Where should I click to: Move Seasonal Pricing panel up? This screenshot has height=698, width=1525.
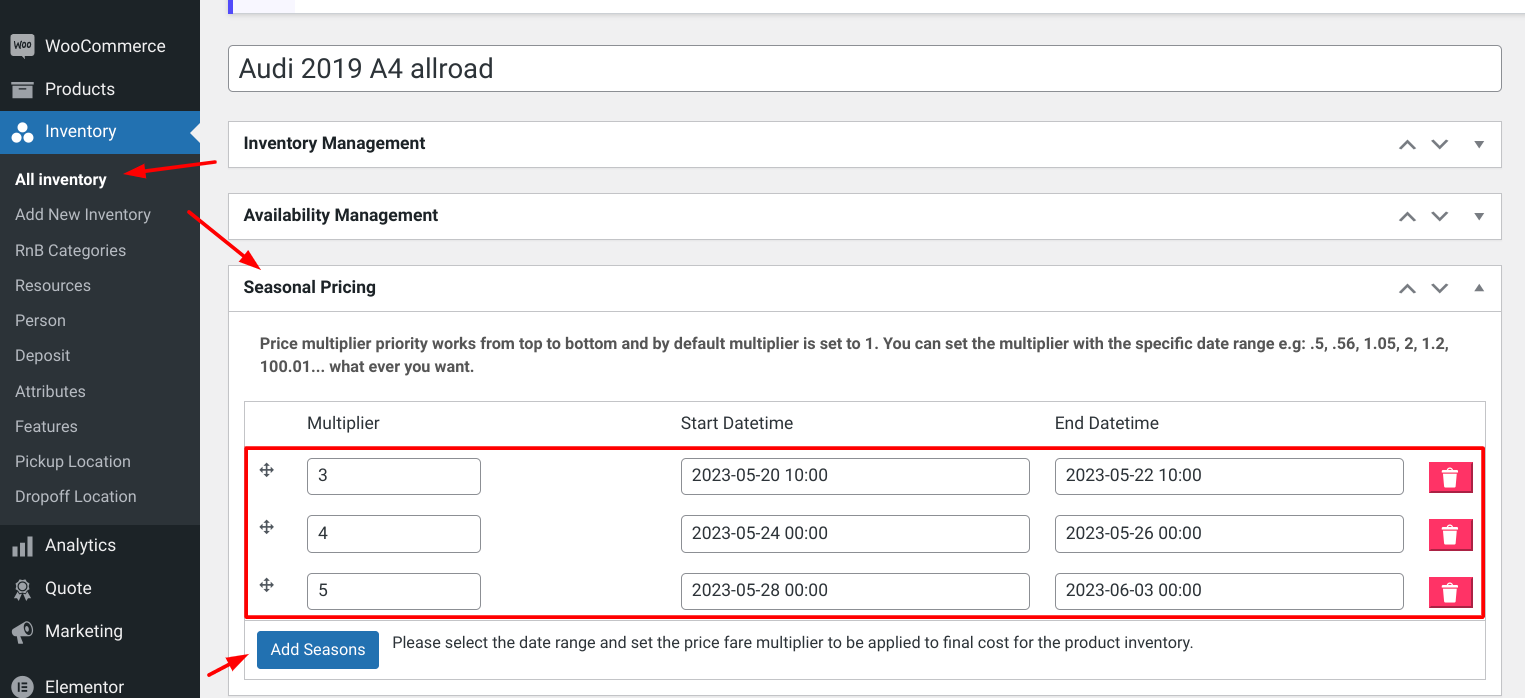1407,288
